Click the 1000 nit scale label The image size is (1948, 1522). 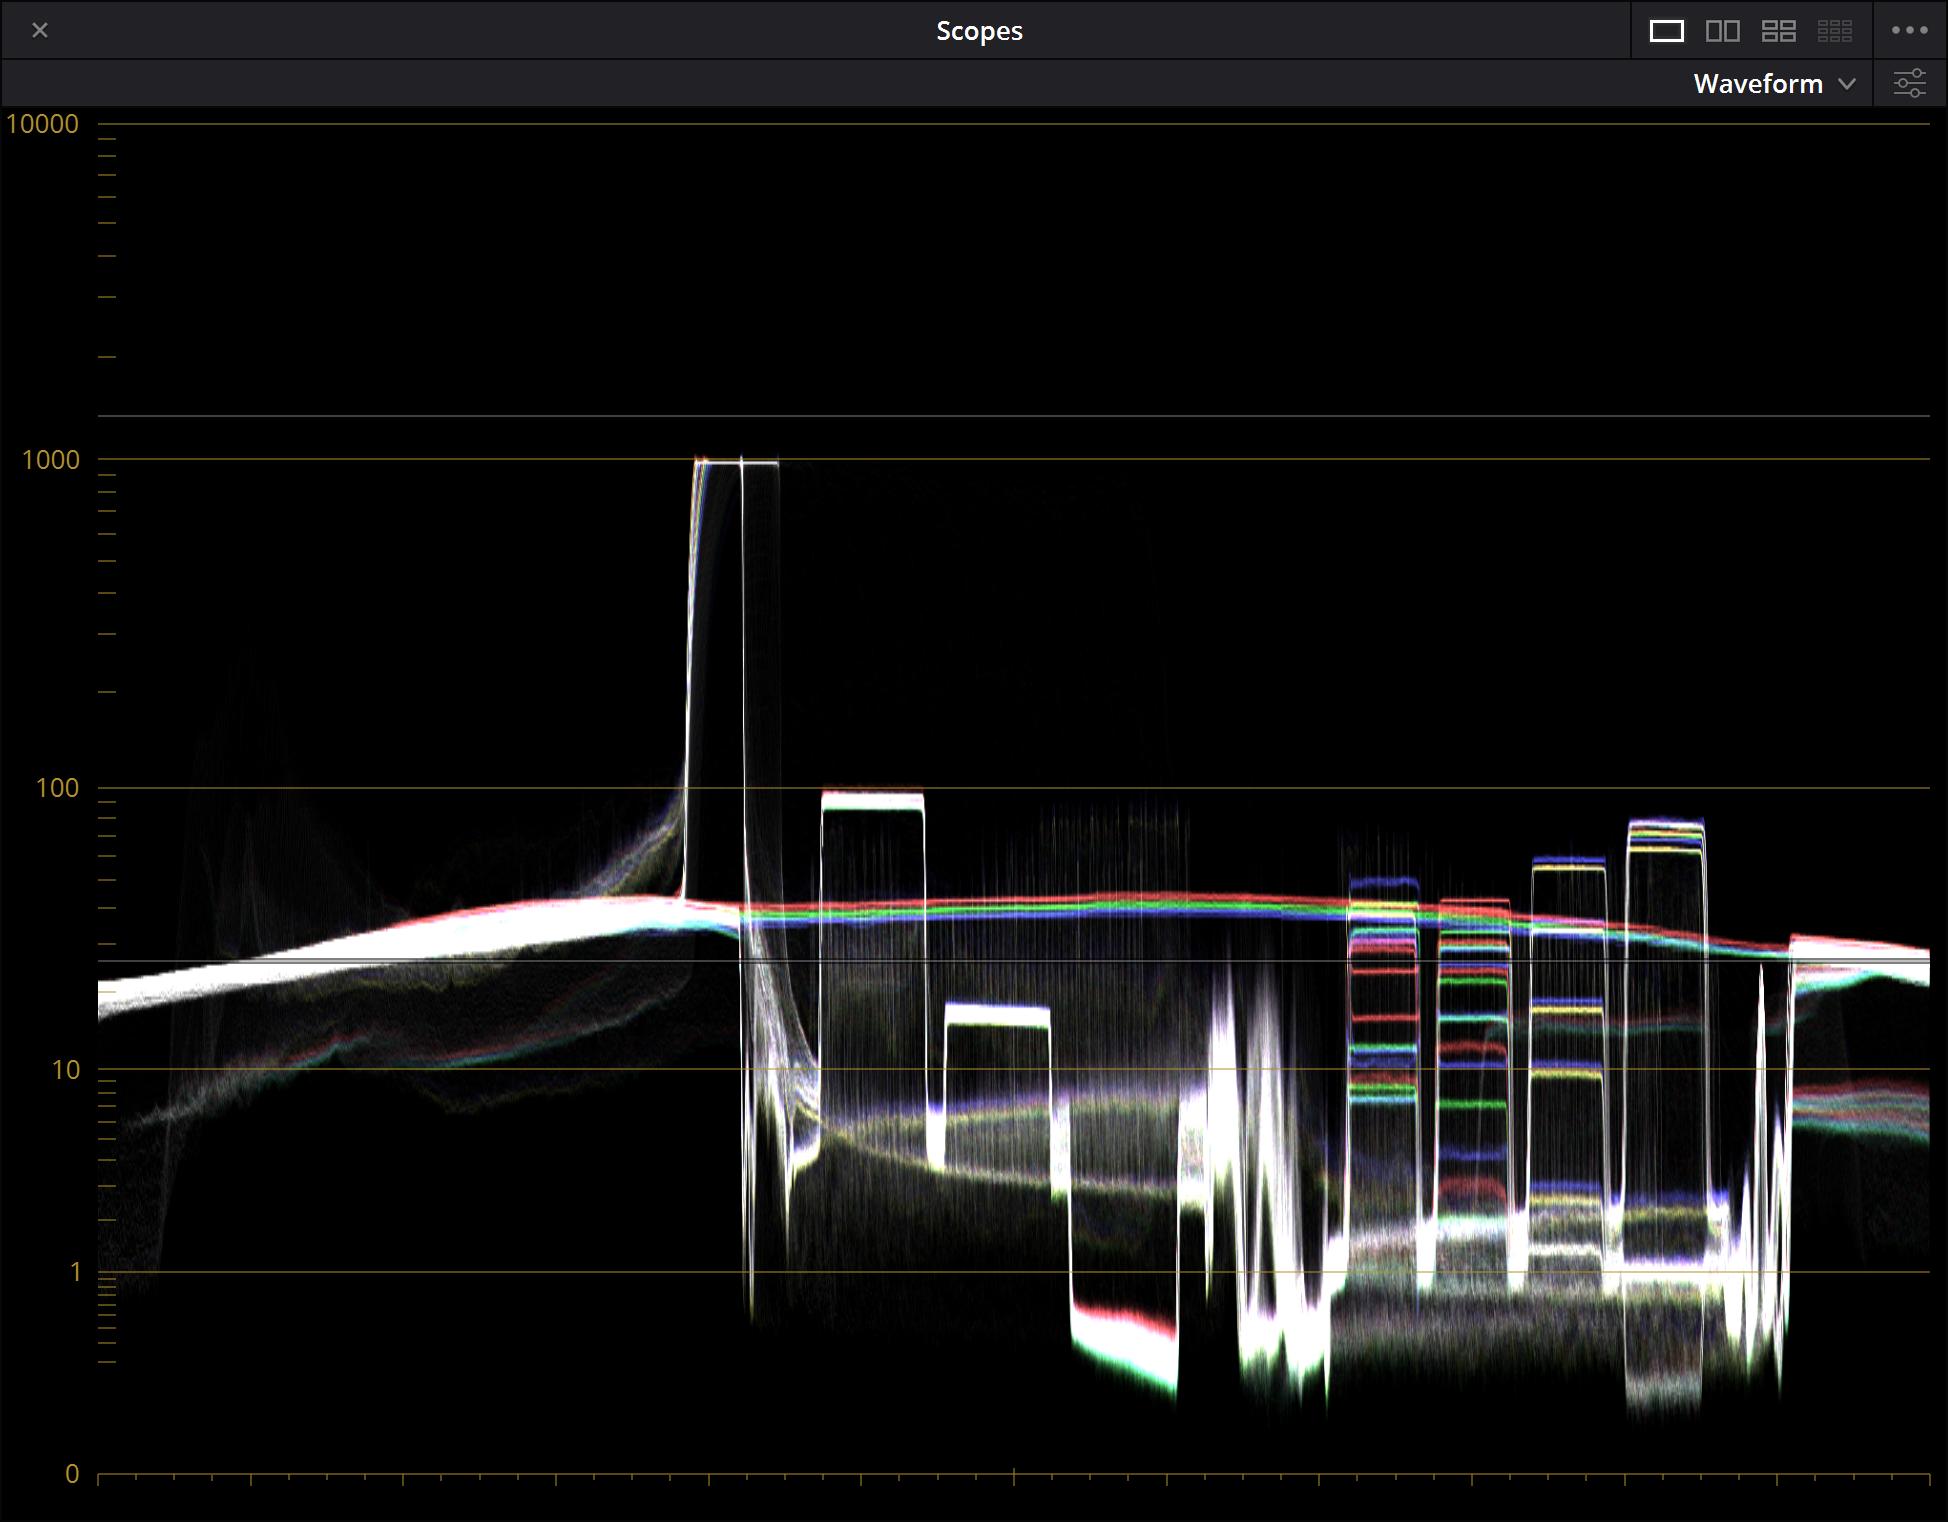[50, 460]
